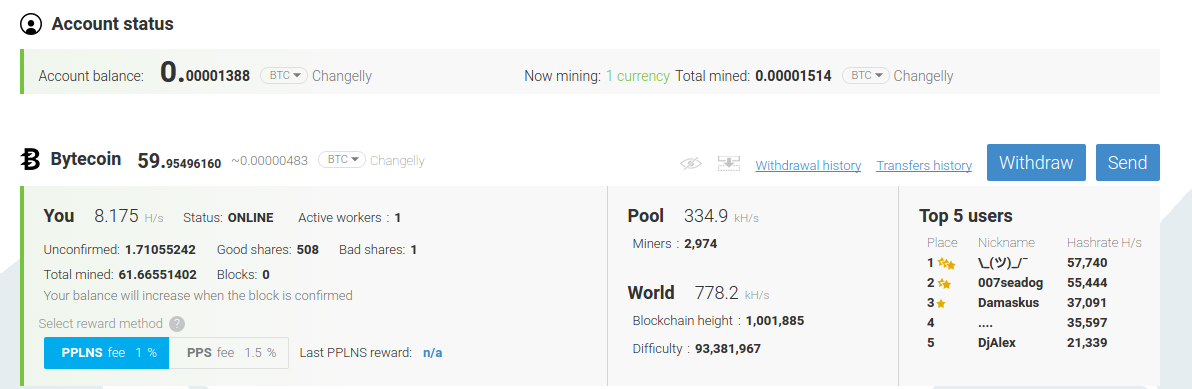Click the Hashrate H/s column header
Image resolution: width=1192 pixels, height=389 pixels.
pyautogui.click(x=1105, y=242)
